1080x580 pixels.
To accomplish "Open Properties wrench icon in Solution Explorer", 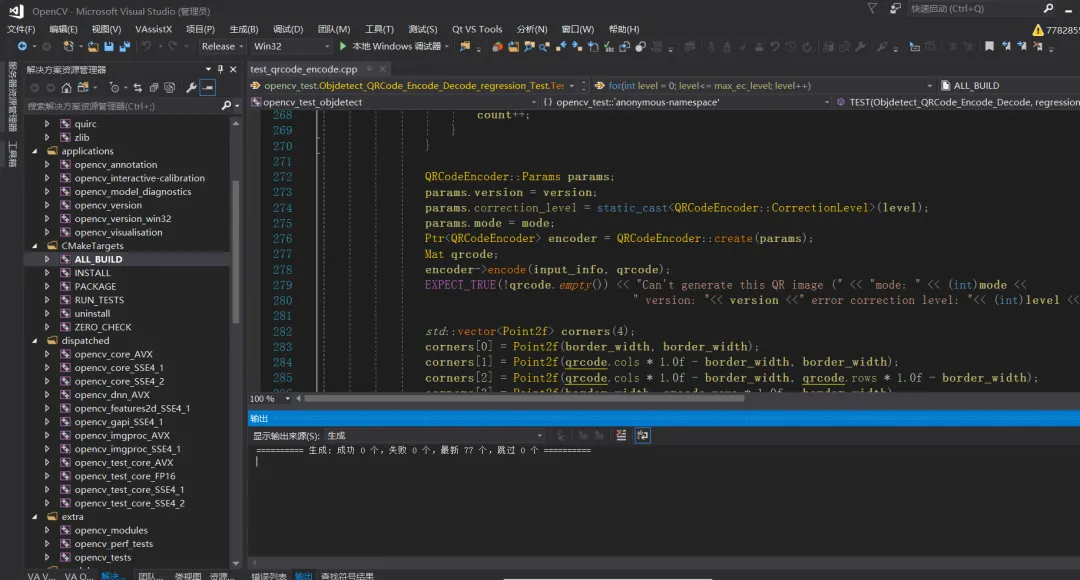I will [190, 87].
